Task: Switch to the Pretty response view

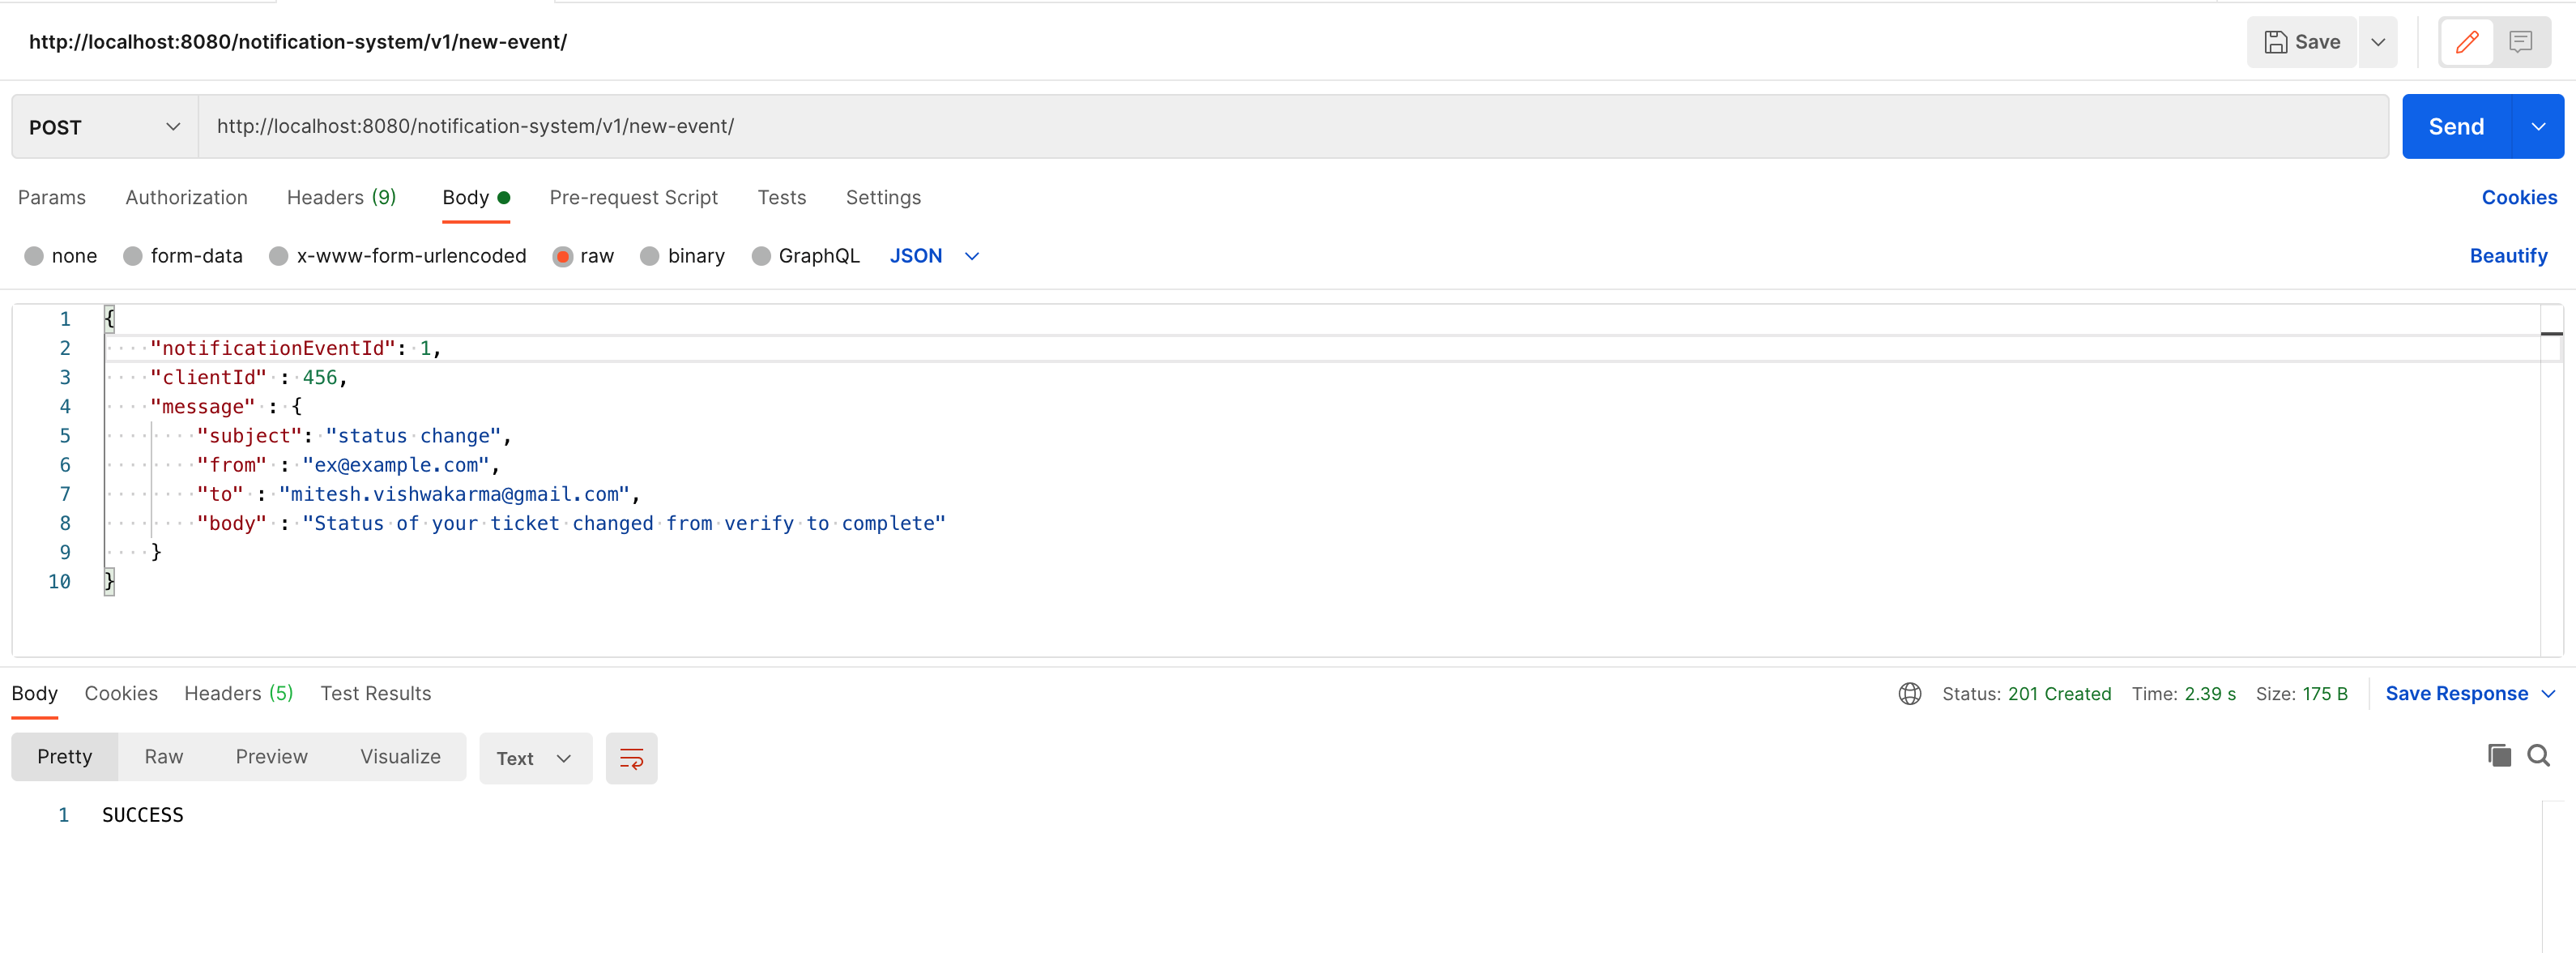Action: point(64,757)
